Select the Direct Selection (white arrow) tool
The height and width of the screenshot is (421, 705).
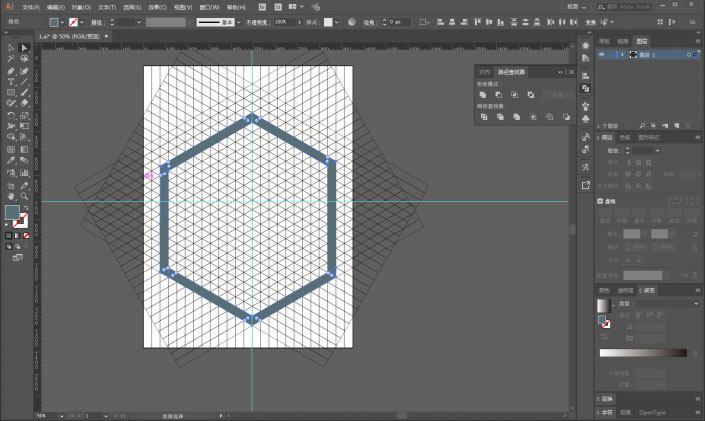point(24,48)
